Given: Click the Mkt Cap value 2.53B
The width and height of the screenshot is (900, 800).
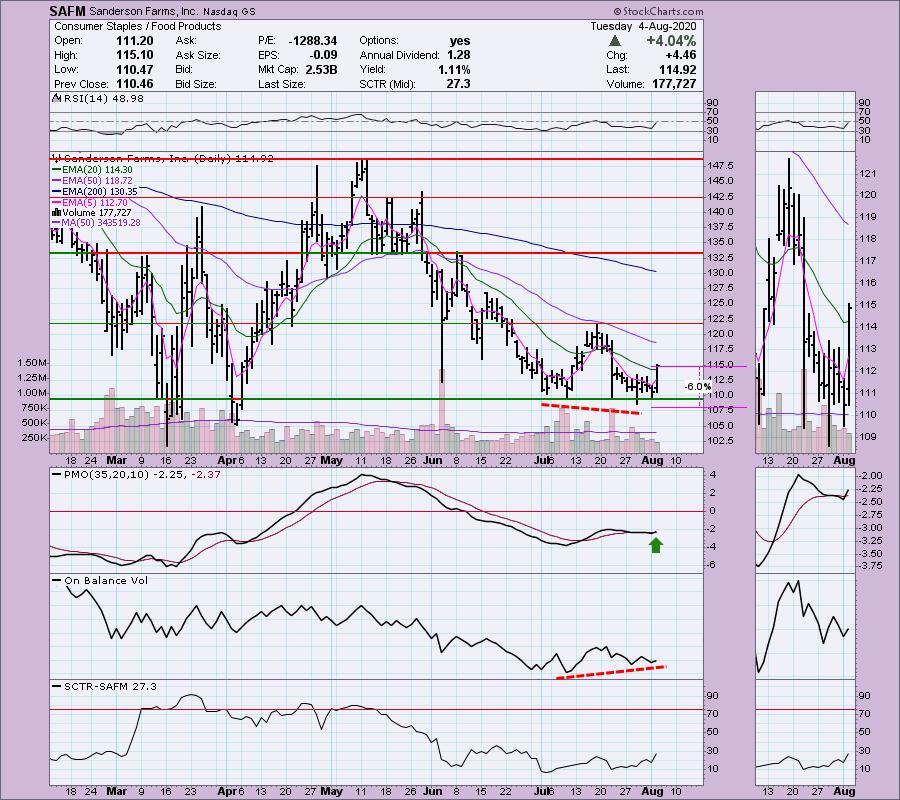Looking at the screenshot, I should (x=319, y=69).
